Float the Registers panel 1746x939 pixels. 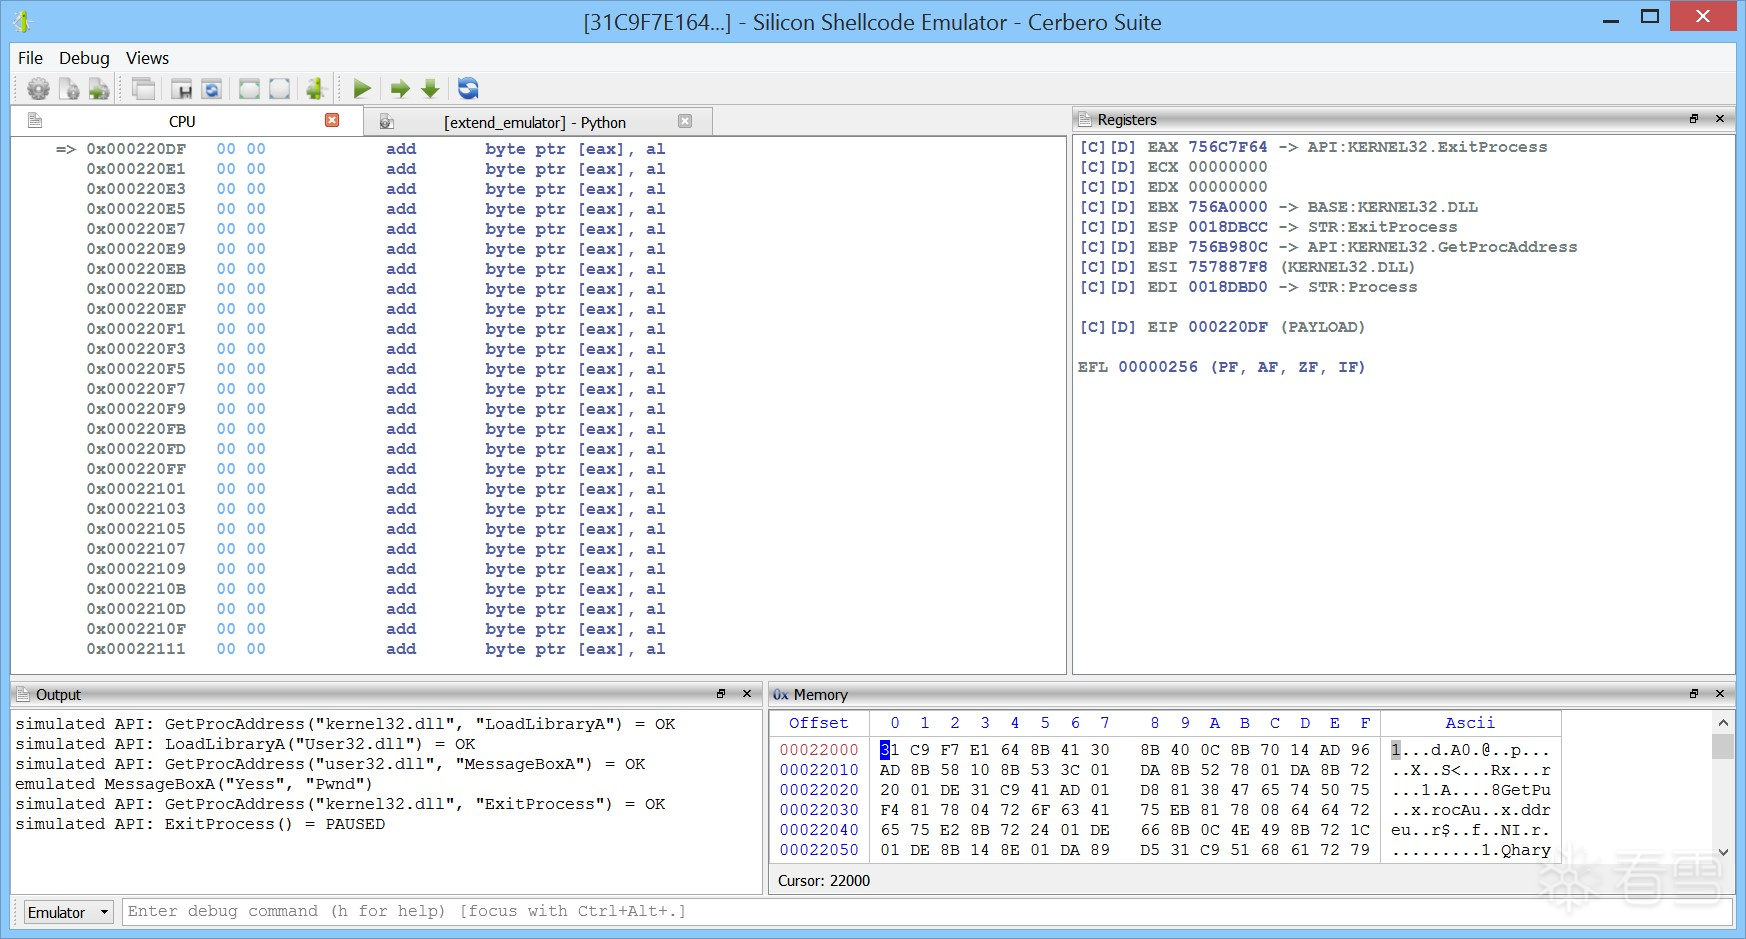[x=1694, y=119]
